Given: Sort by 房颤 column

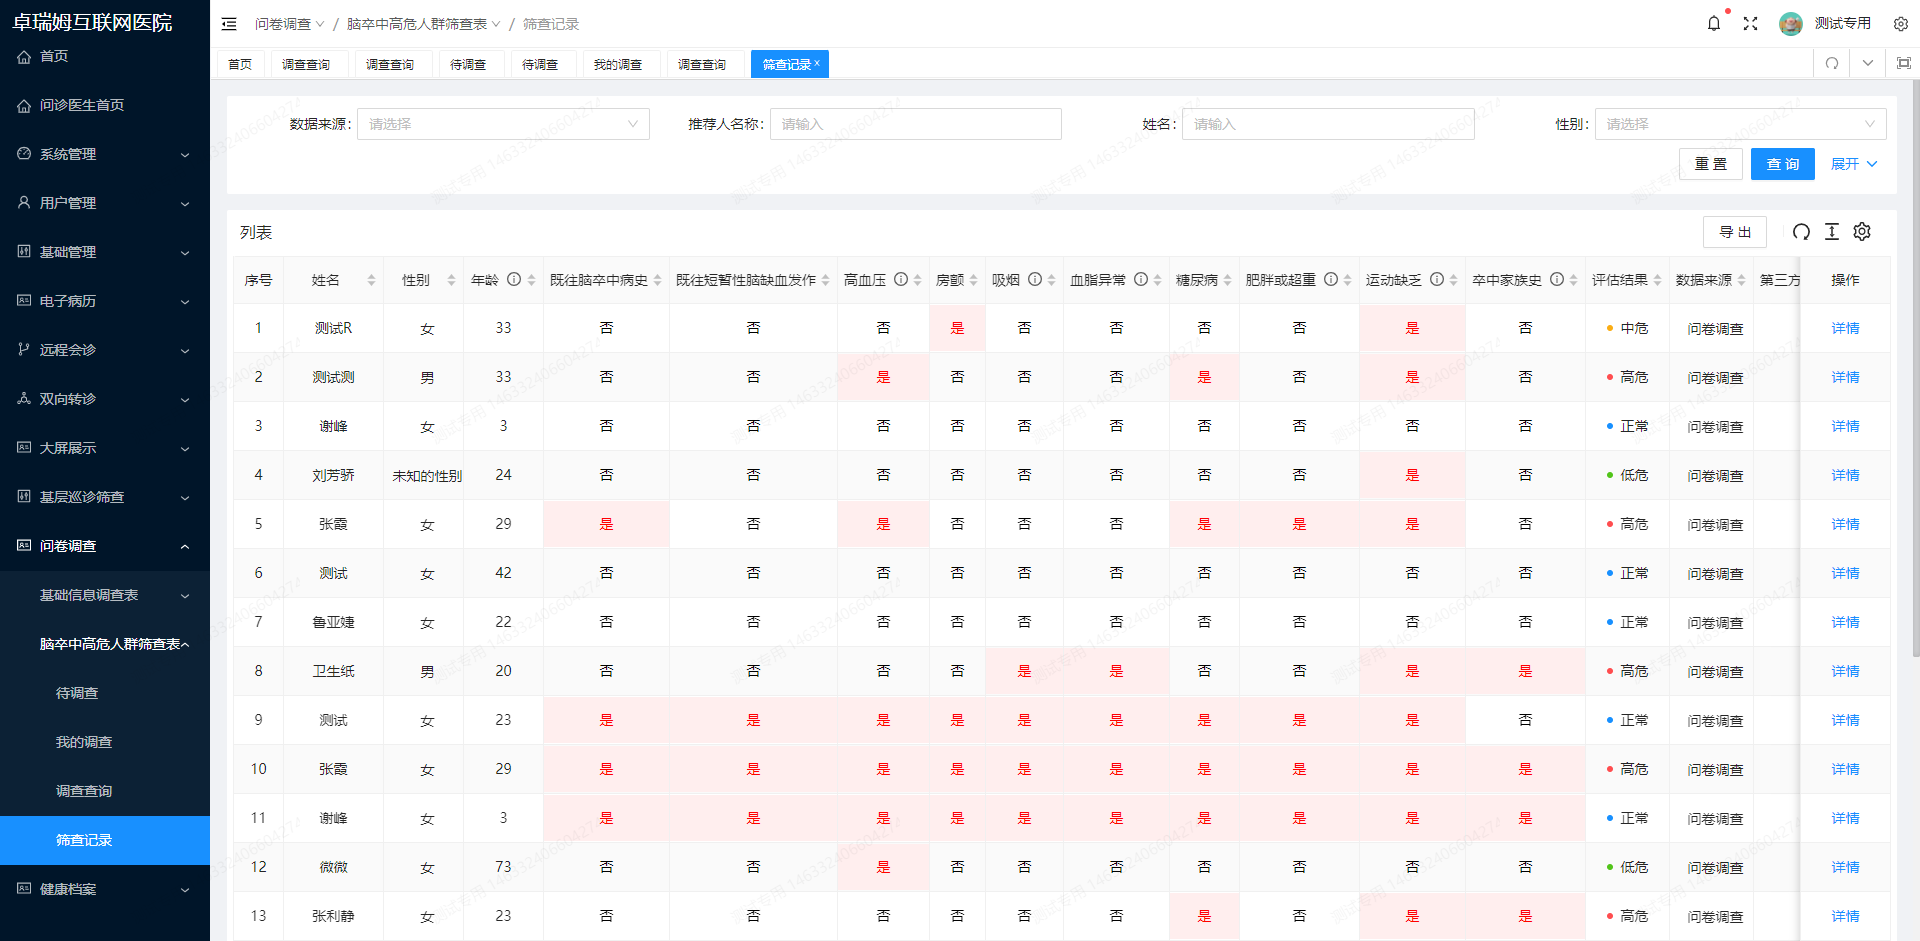Looking at the screenshot, I should pos(973,280).
